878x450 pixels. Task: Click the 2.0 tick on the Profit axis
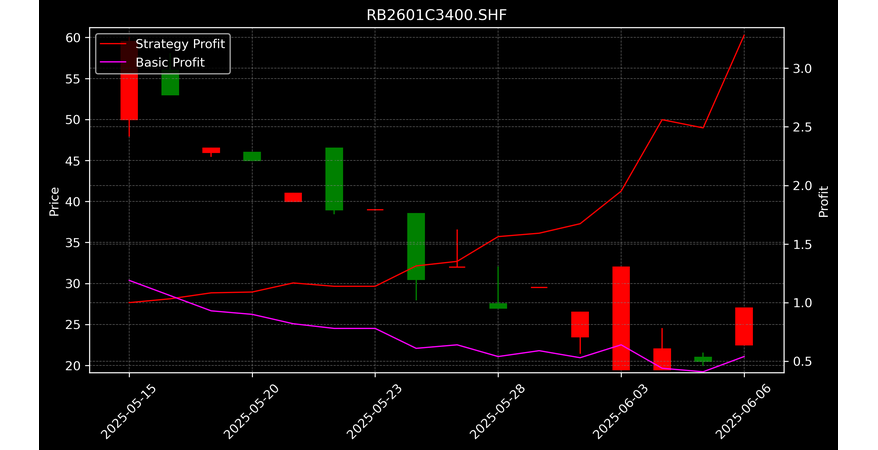pos(801,186)
